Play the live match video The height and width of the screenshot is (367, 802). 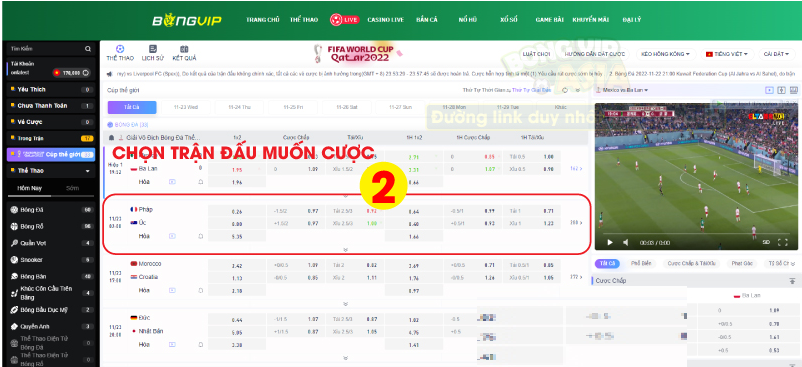(x=610, y=242)
